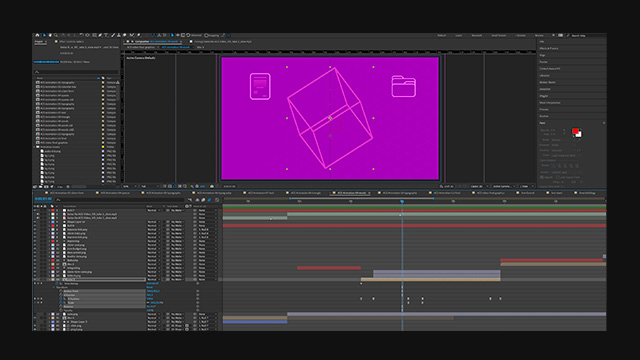The width and height of the screenshot is (640, 360).
Task: Open blending mode dropdown for Null 7 layer
Action: [153, 210]
